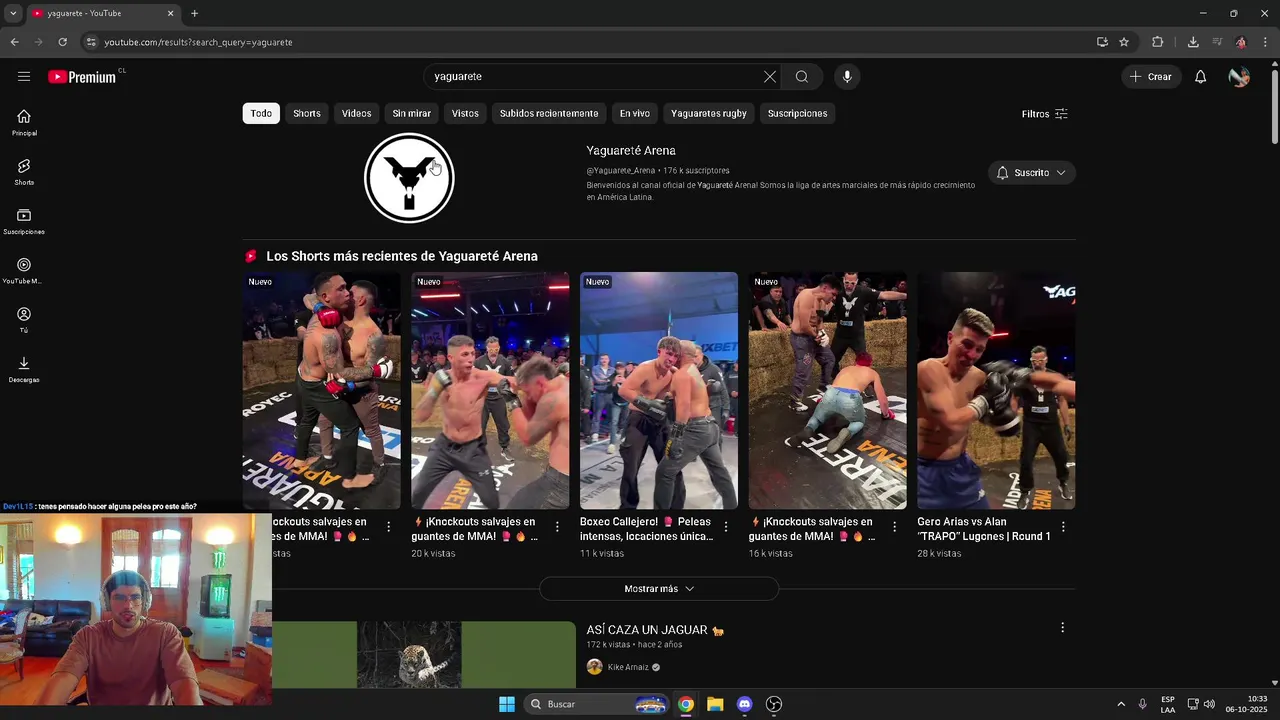
Task: Show hidden system tray icons
Action: 1121,704
